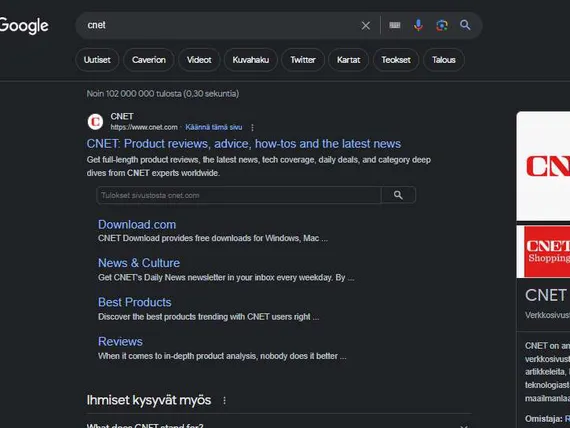570x428 pixels.
Task: Open the three-dot menu beside cnet.com URL
Action: 252,127
